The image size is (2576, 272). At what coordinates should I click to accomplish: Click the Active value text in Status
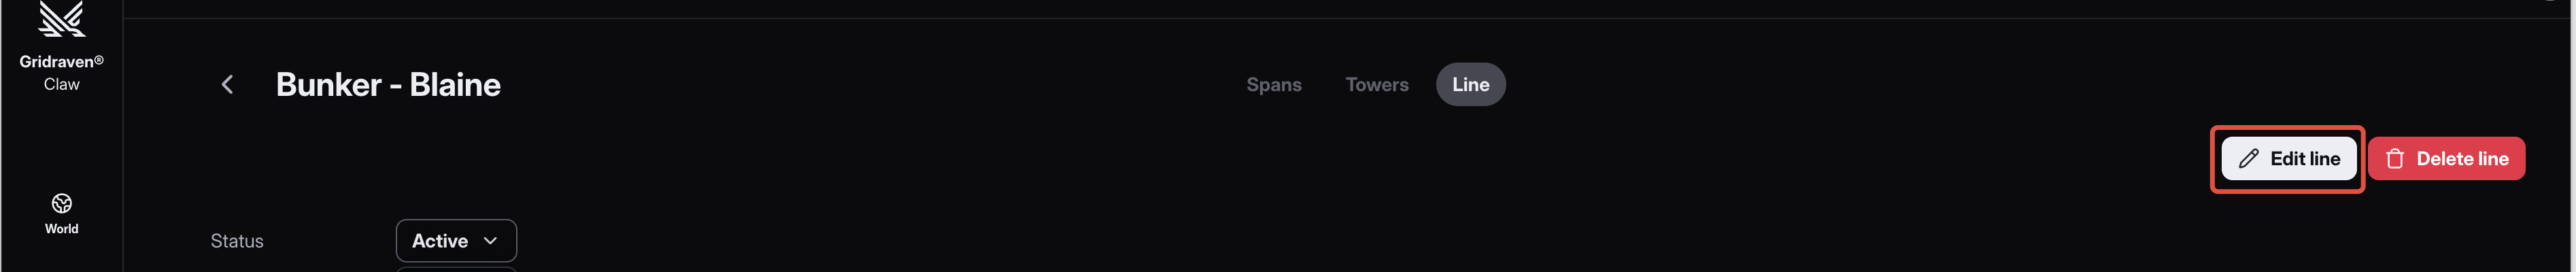tap(440, 241)
